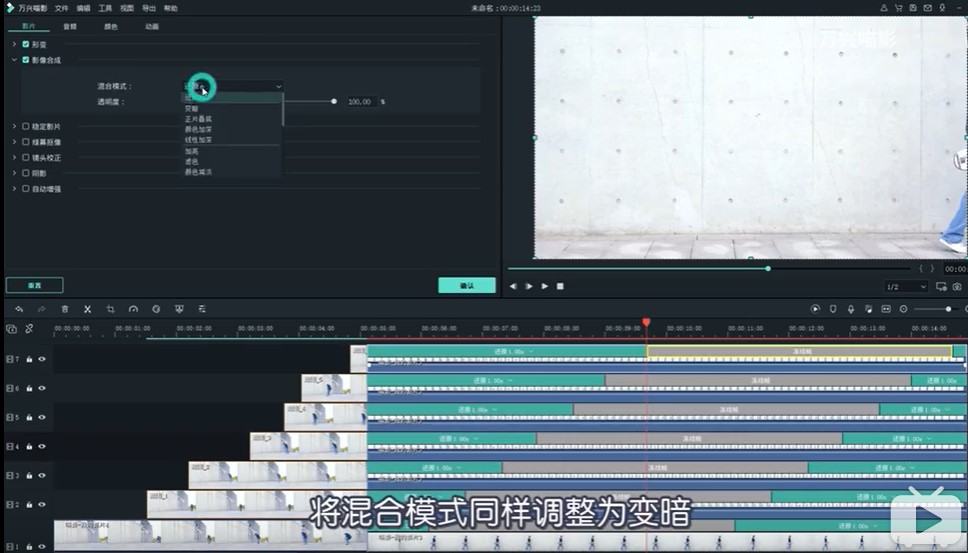This screenshot has width=968, height=553.
Task: Collapse the 影像合成 section chevron
Action: pos(14,60)
